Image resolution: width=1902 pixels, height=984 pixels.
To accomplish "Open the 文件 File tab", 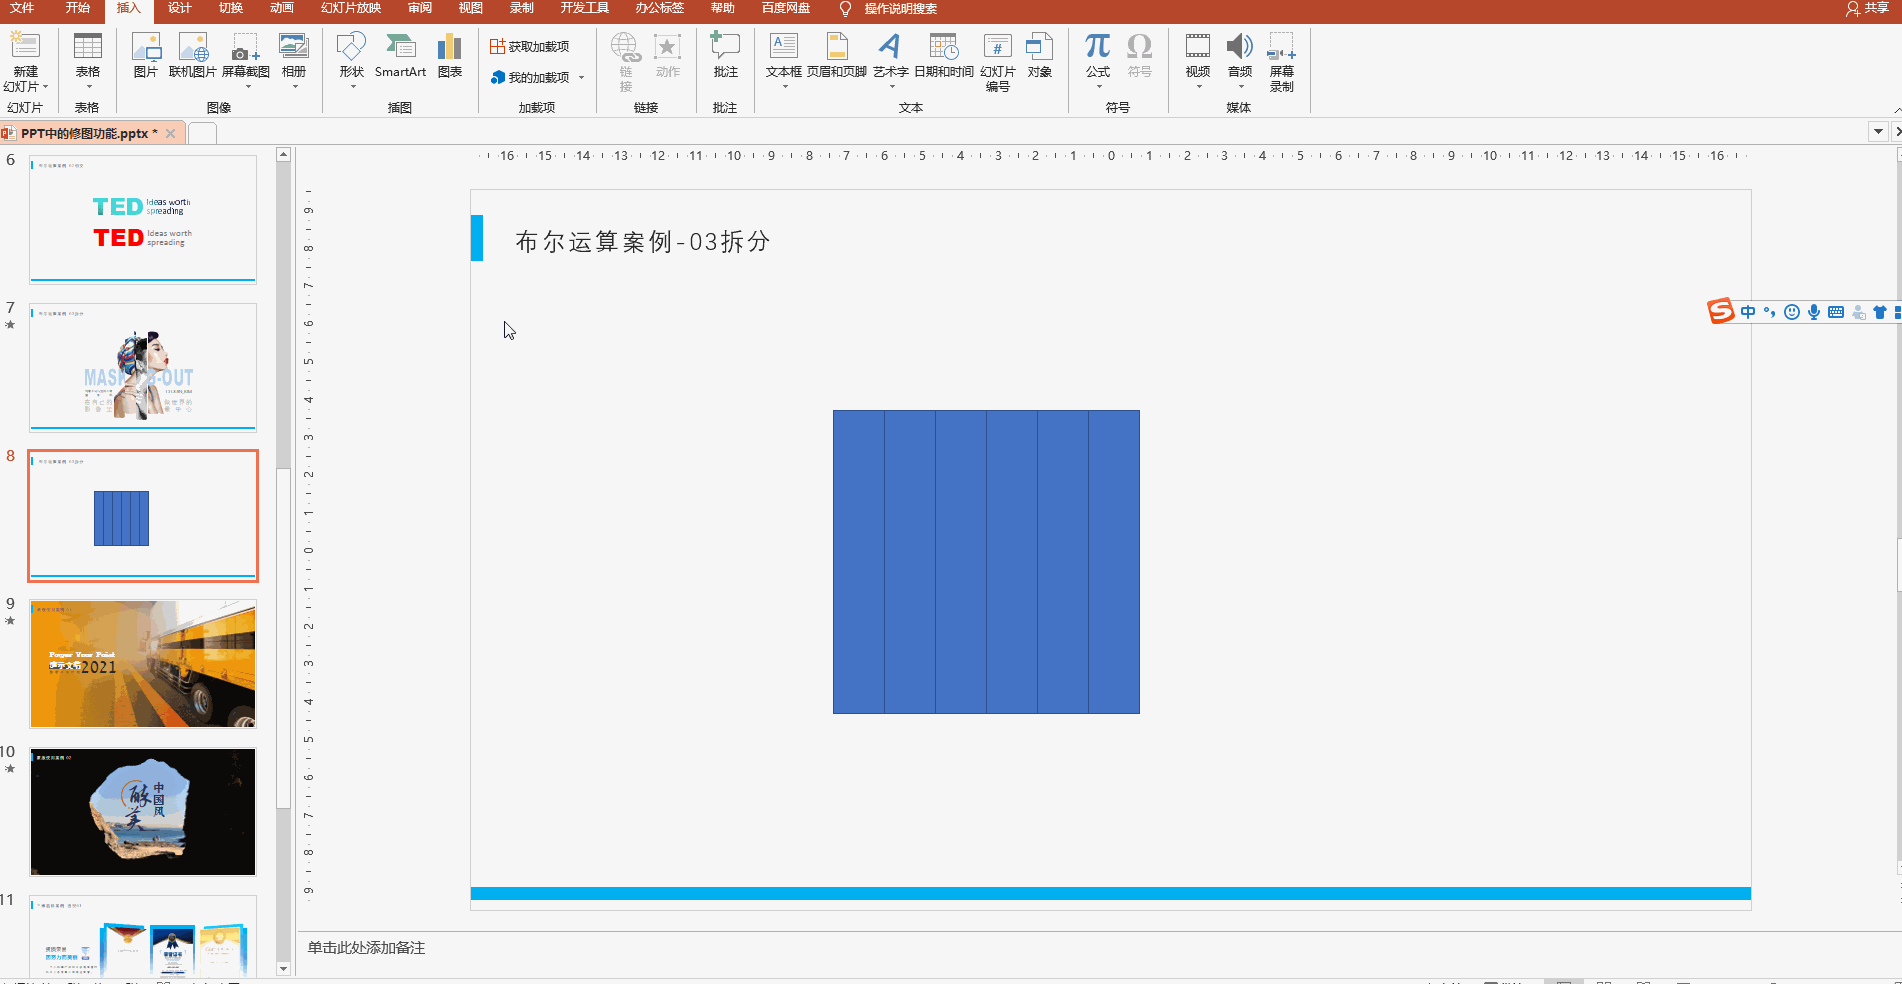I will point(22,8).
